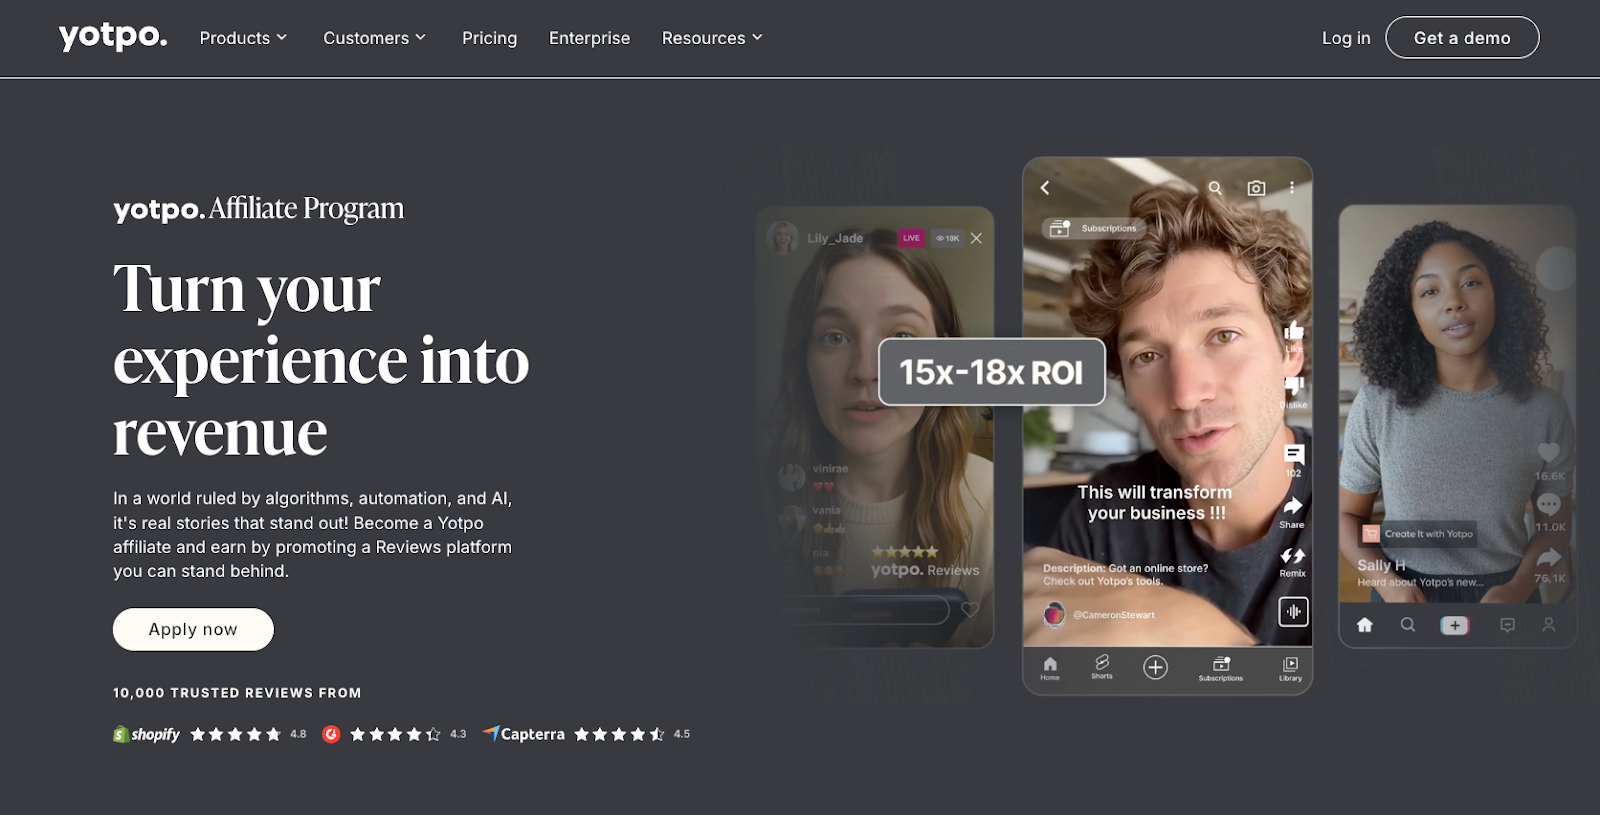Open the Enterprise page
Viewport: 1600px width, 815px height.
coord(589,38)
